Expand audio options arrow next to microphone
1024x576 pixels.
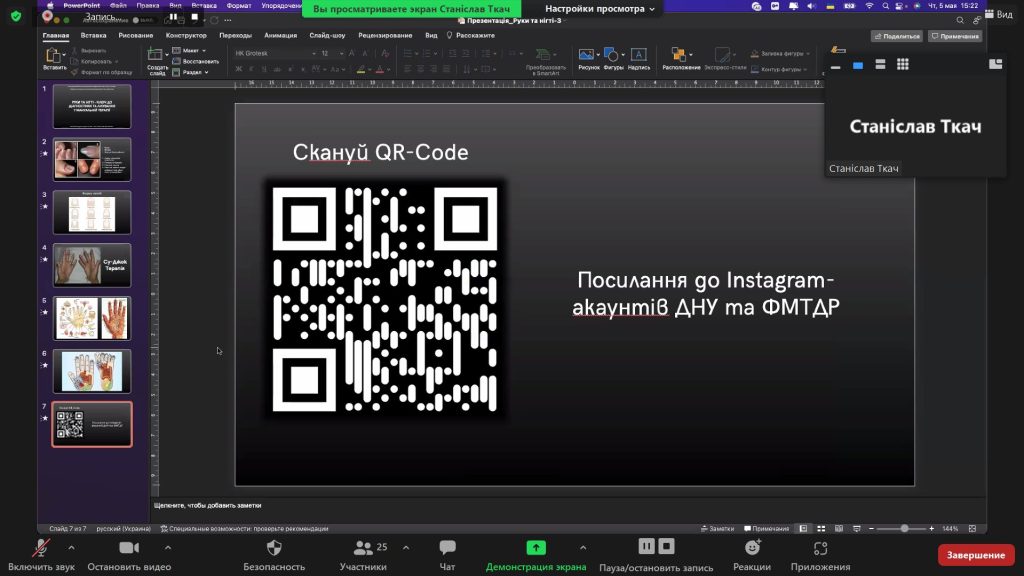(x=71, y=547)
